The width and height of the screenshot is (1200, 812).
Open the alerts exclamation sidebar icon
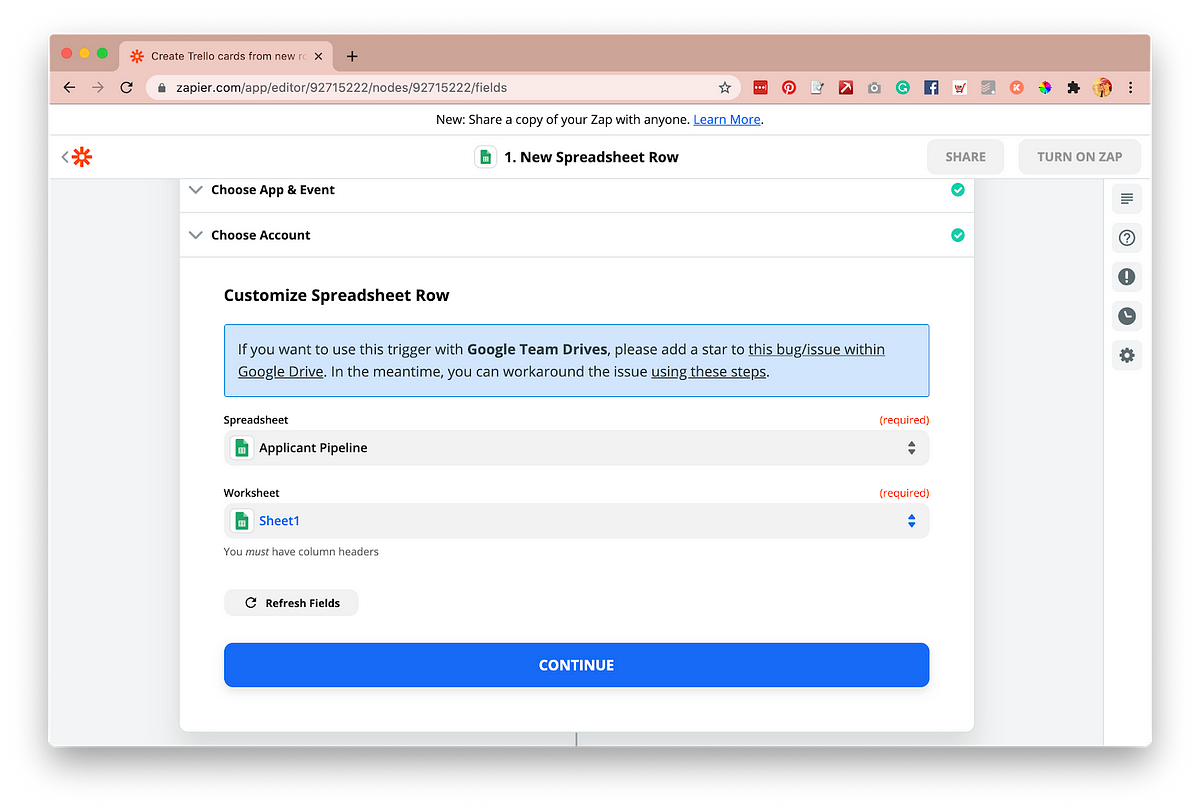point(1127,277)
